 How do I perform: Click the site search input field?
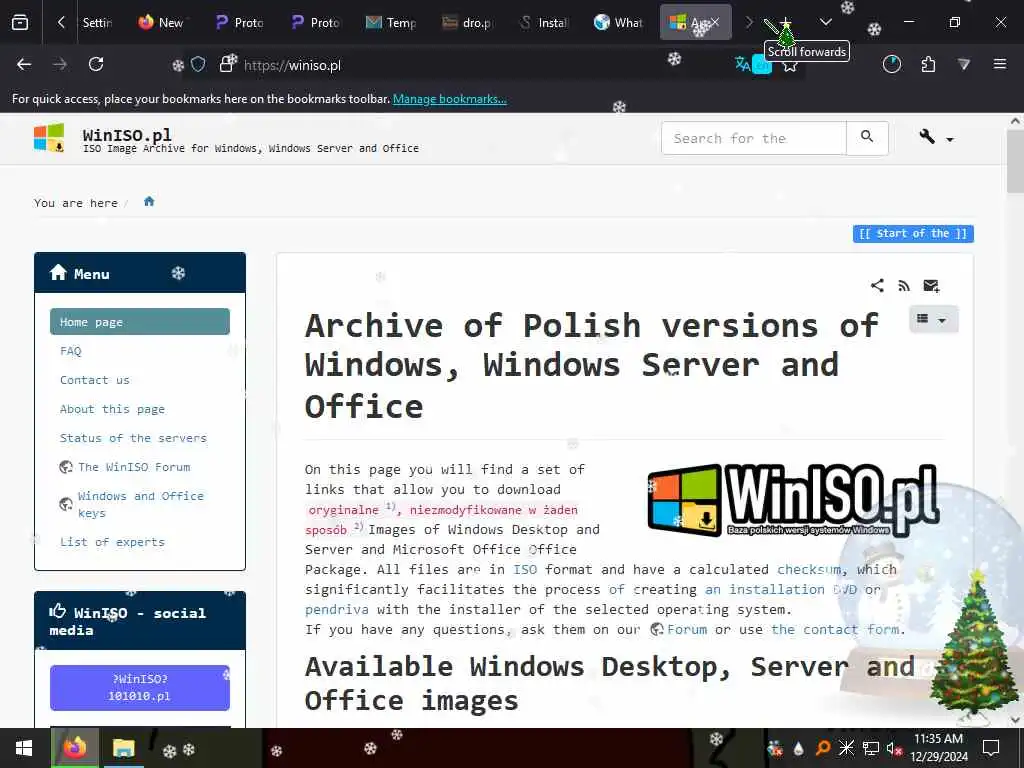pos(754,138)
